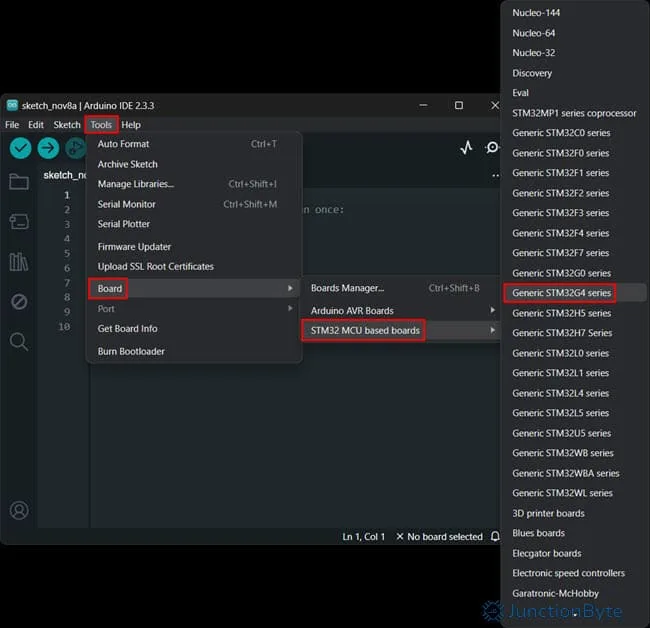
Task: Open the account profile sidebar icon
Action: 19,510
